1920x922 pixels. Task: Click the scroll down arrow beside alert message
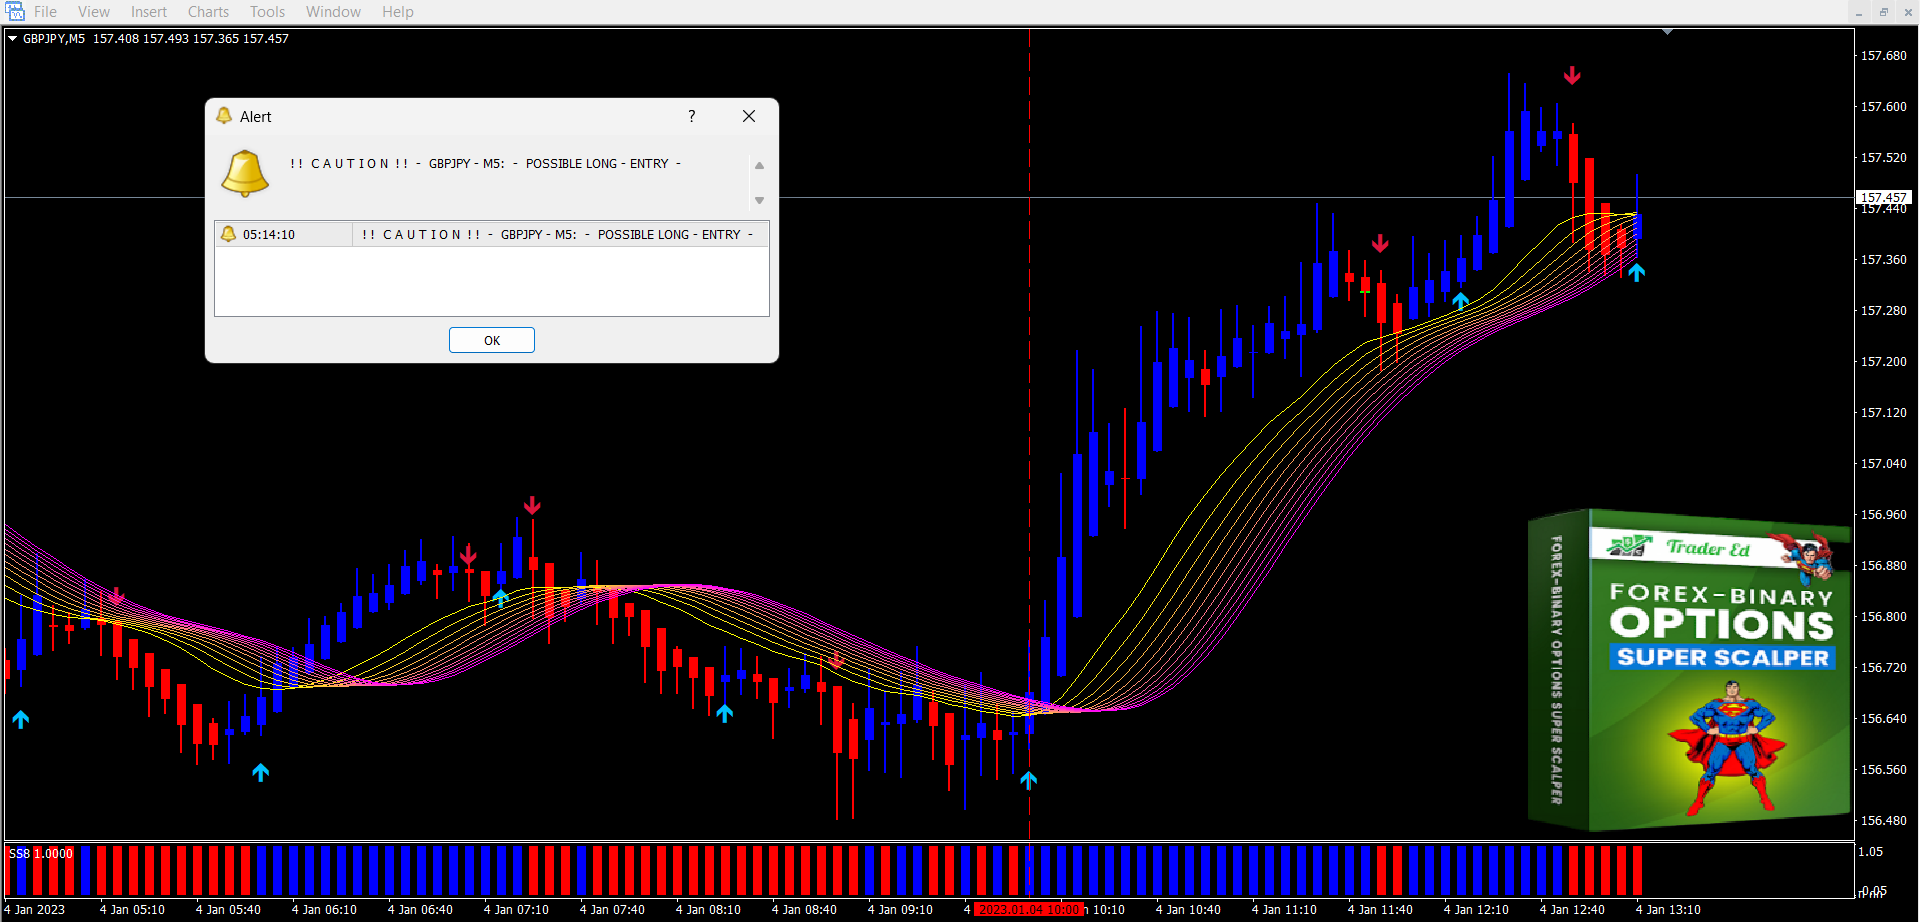(759, 201)
